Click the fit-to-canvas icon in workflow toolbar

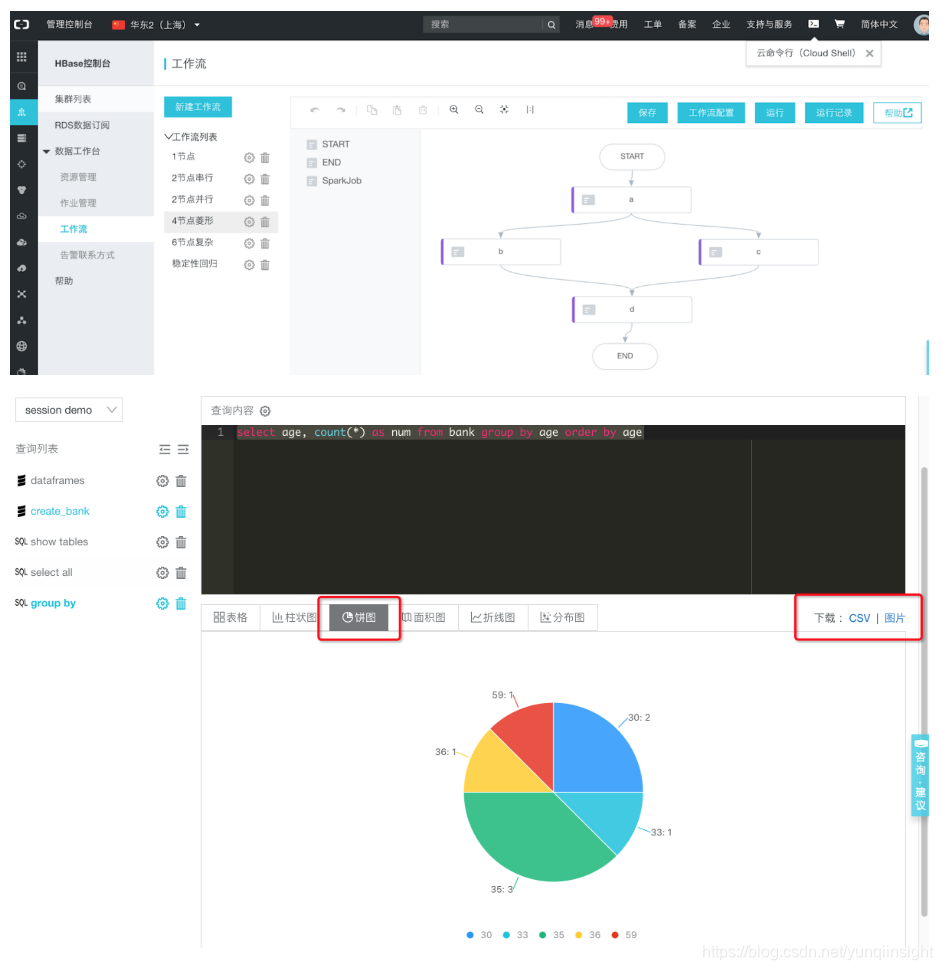[x=504, y=109]
